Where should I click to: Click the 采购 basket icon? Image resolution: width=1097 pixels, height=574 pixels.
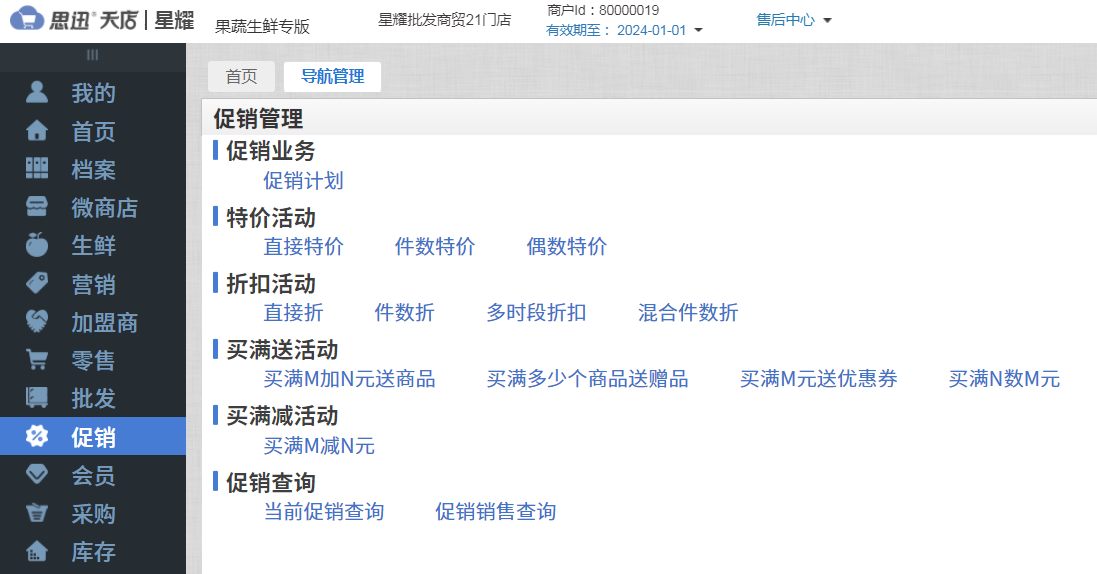click(37, 513)
